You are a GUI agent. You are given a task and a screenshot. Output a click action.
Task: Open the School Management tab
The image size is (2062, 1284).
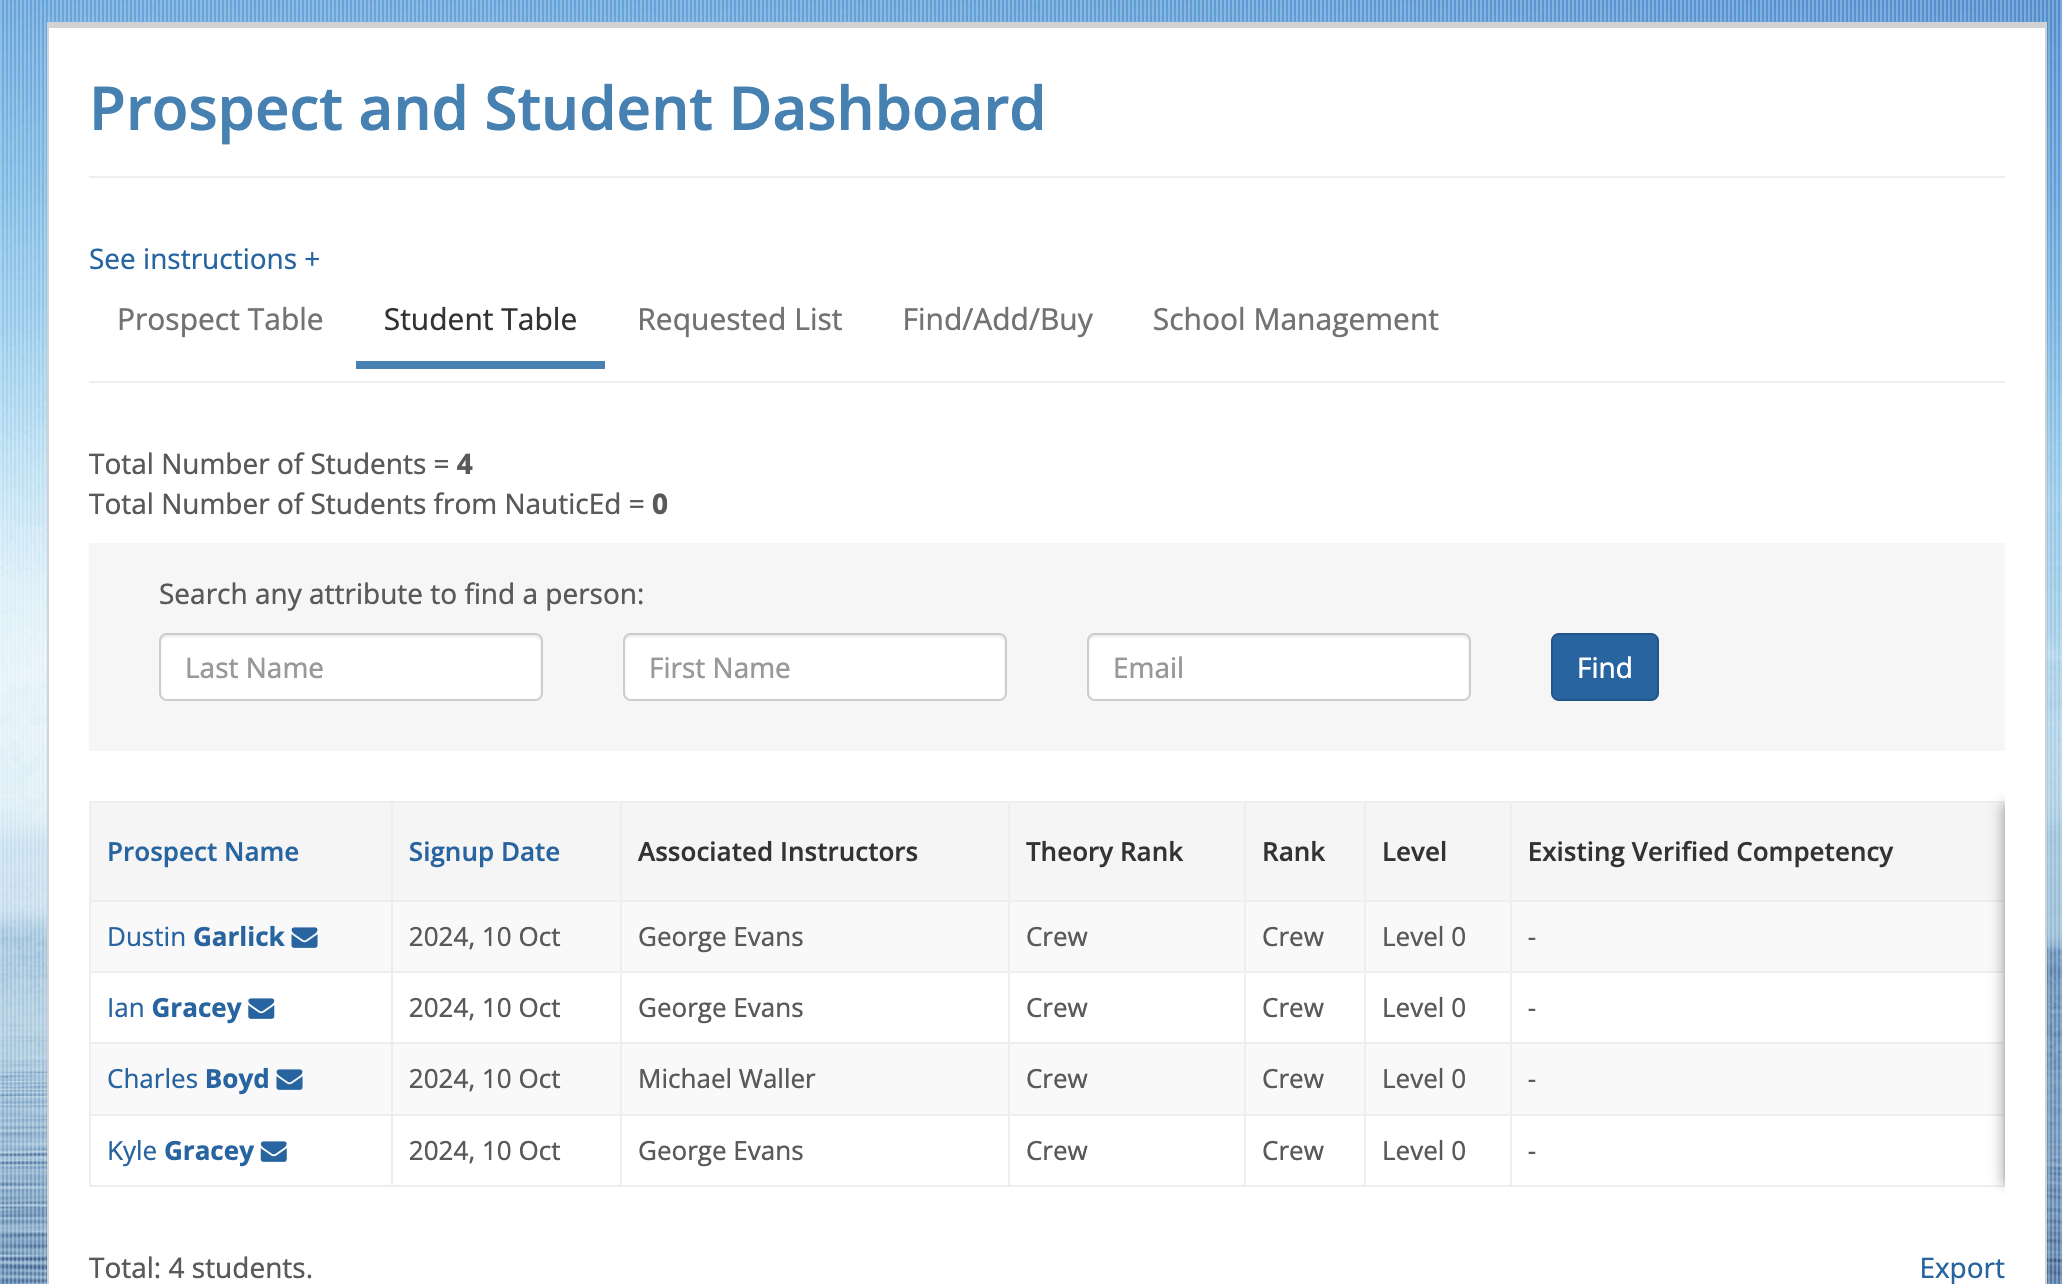coord(1295,319)
